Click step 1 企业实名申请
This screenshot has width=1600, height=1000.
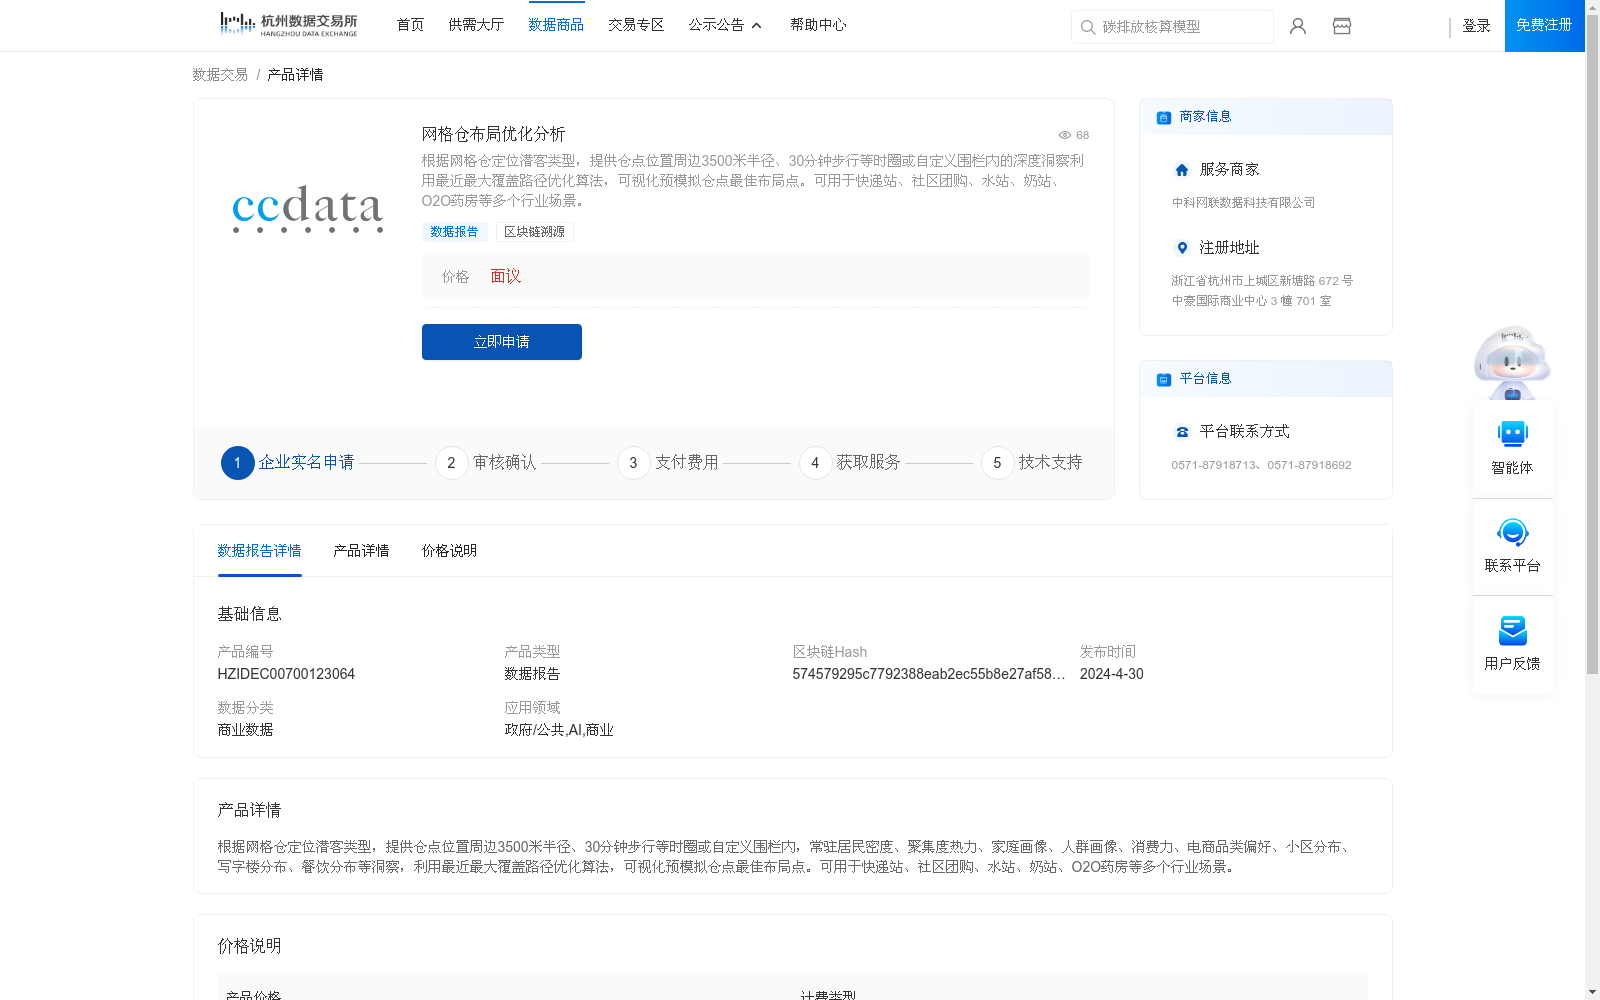point(288,463)
